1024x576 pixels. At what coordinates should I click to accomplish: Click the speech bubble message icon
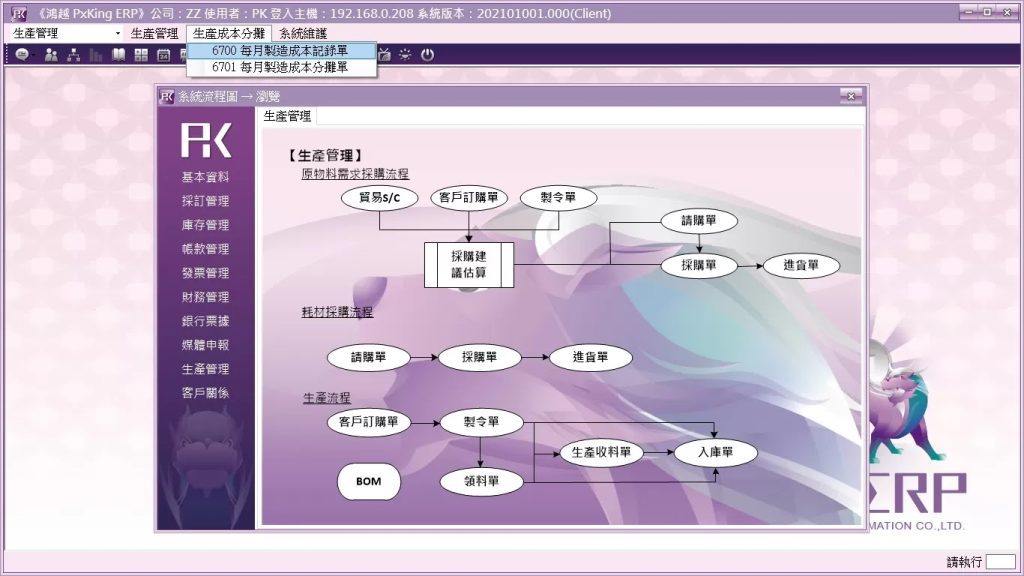(22, 55)
